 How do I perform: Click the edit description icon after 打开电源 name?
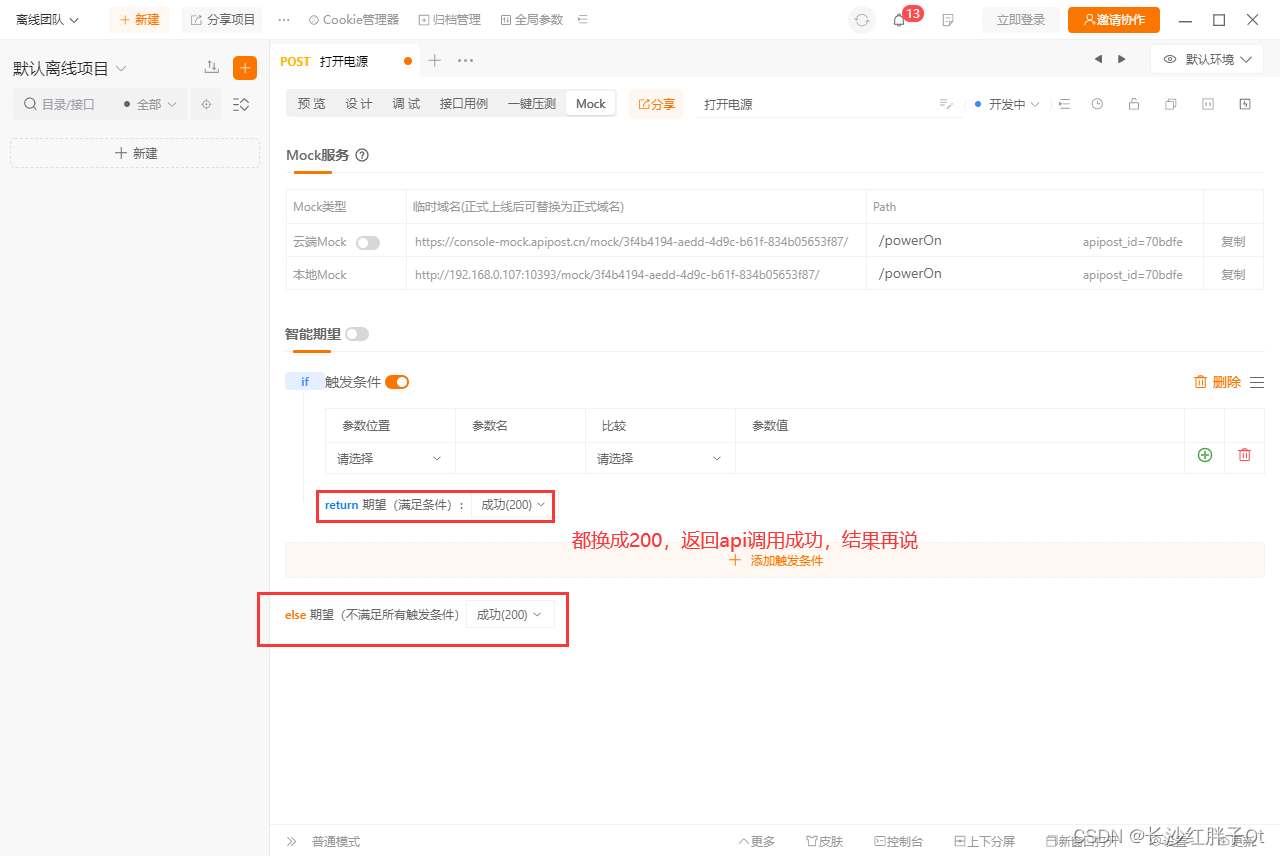point(946,104)
